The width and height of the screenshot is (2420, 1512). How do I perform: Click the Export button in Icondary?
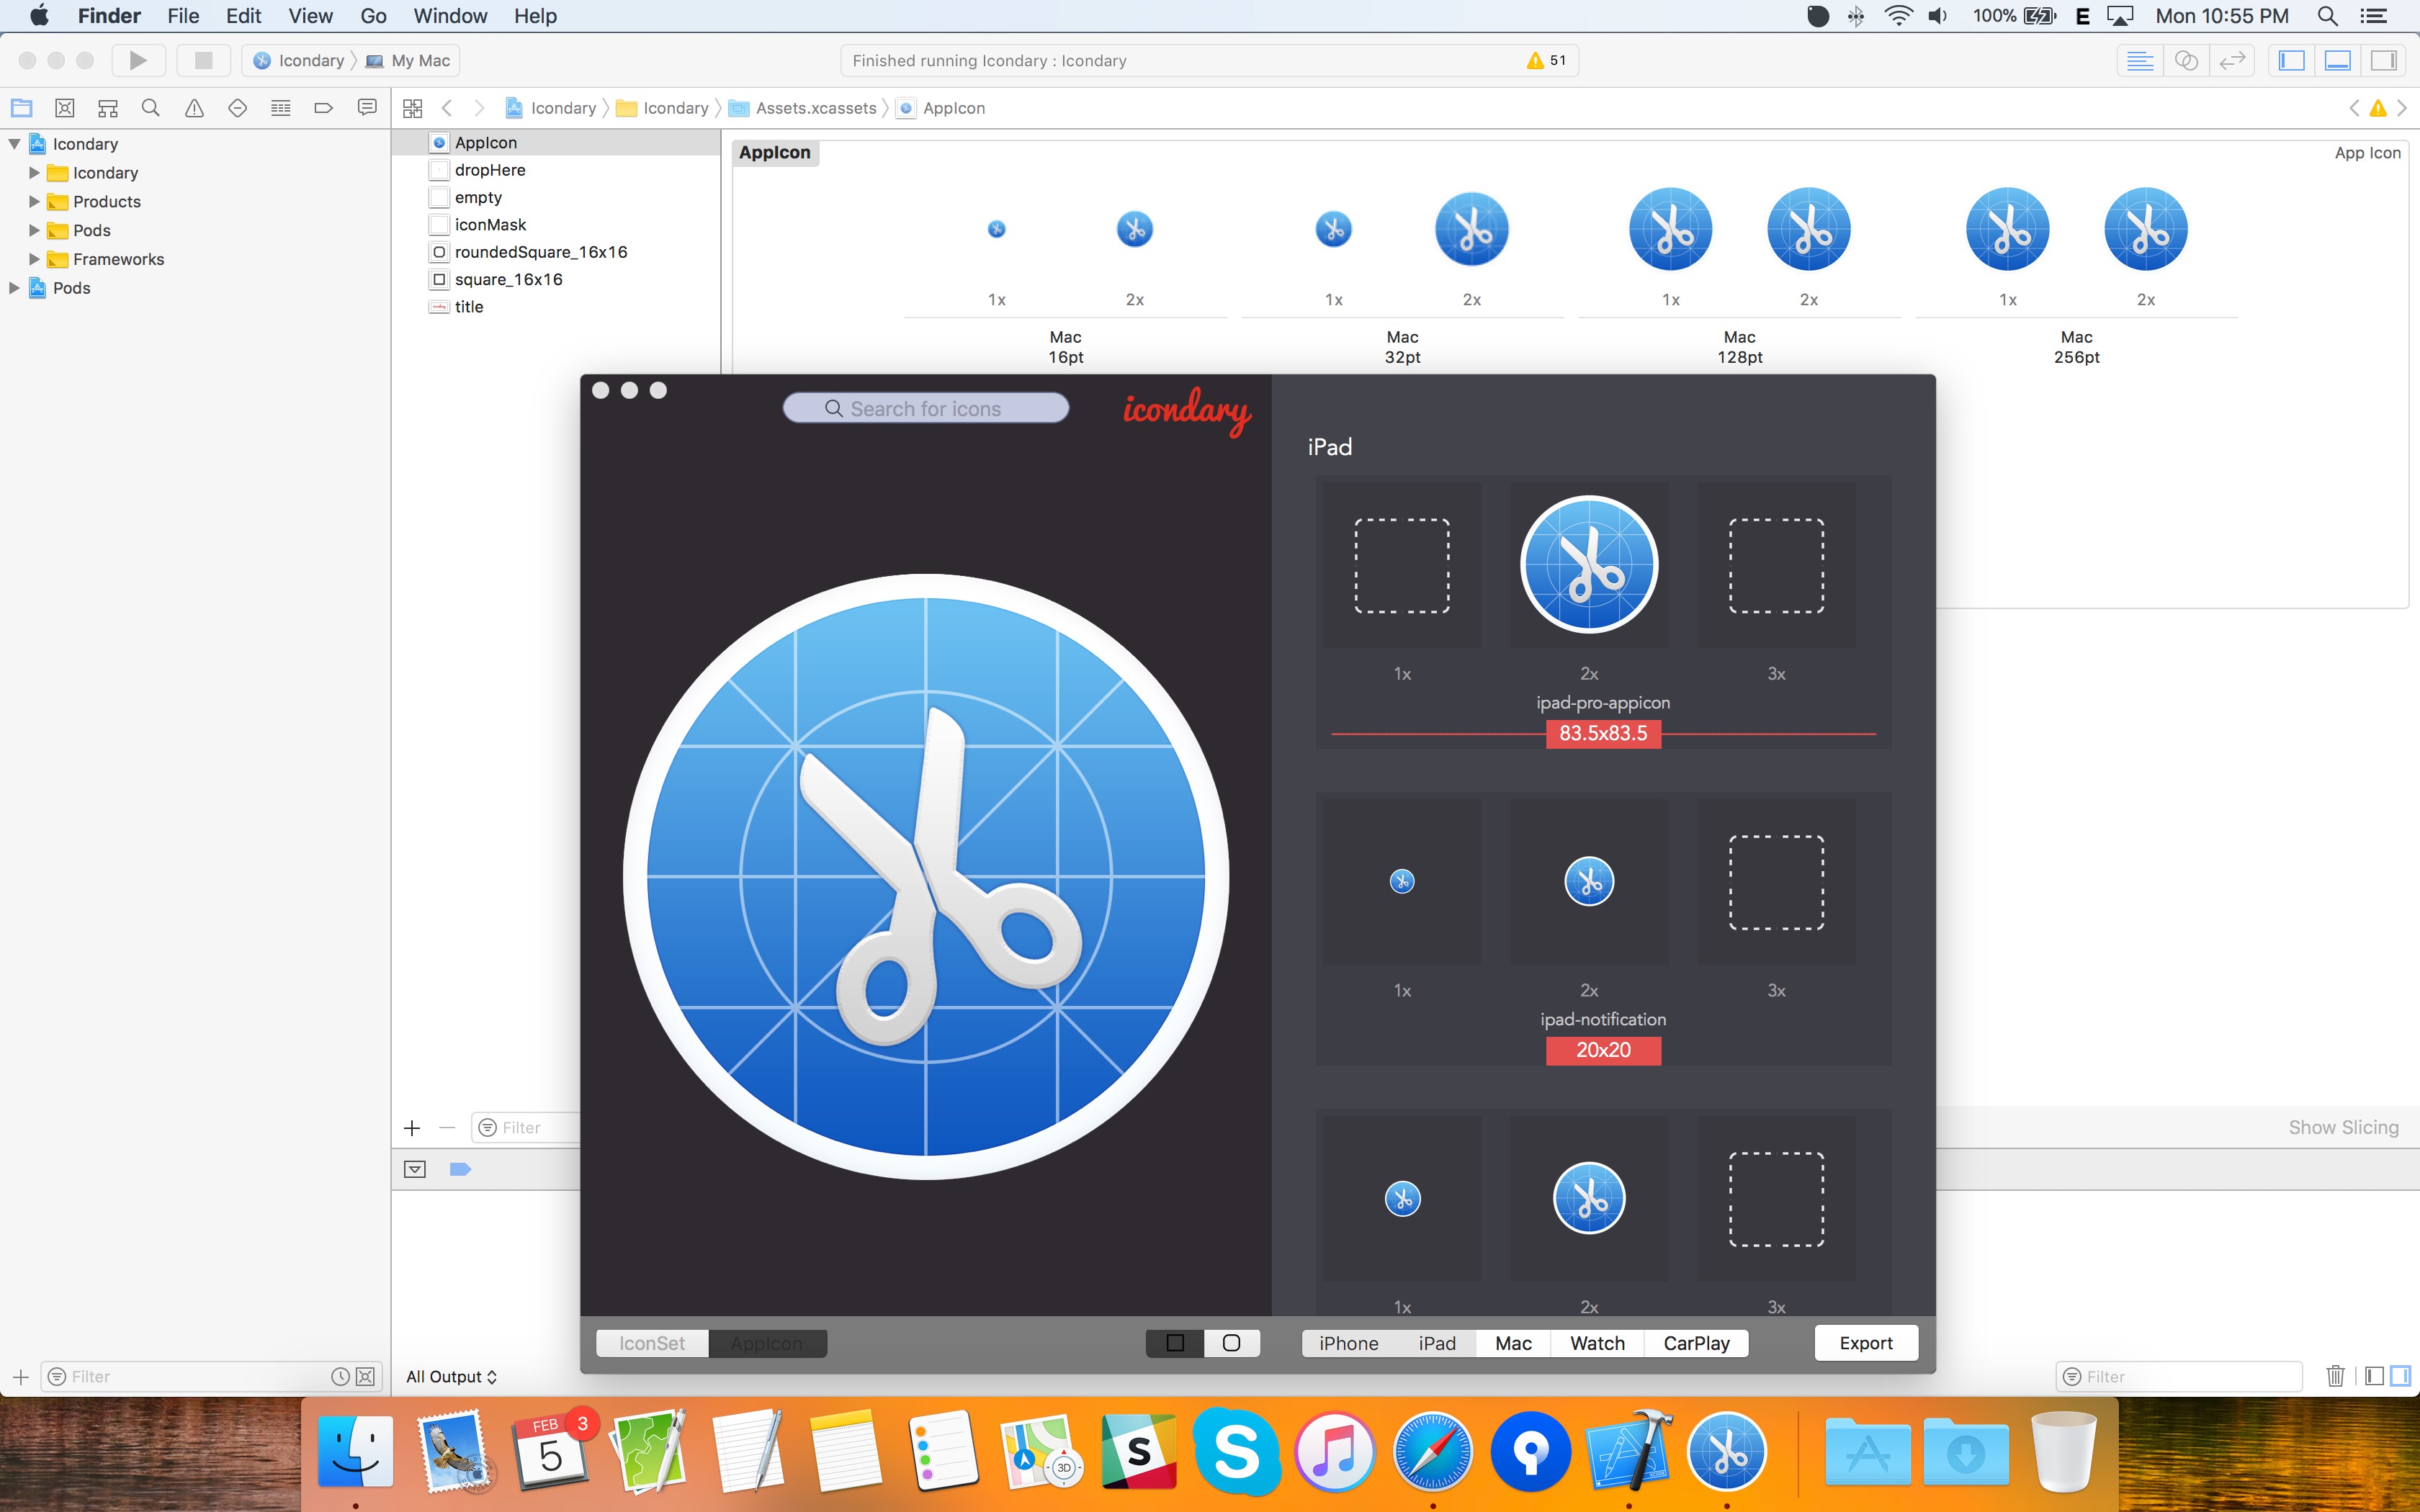click(x=1868, y=1341)
